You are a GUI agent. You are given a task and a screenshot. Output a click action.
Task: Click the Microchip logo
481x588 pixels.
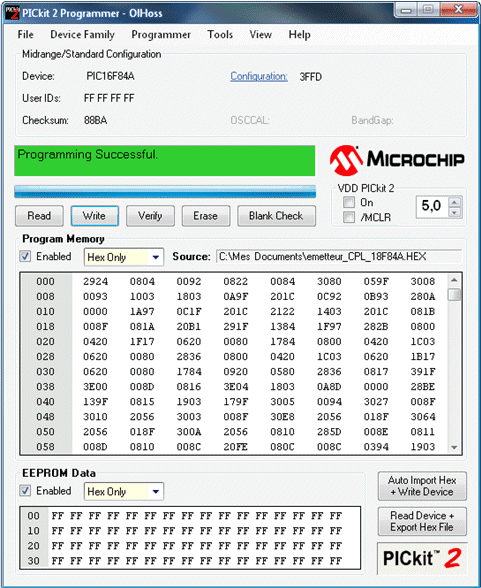tap(397, 160)
